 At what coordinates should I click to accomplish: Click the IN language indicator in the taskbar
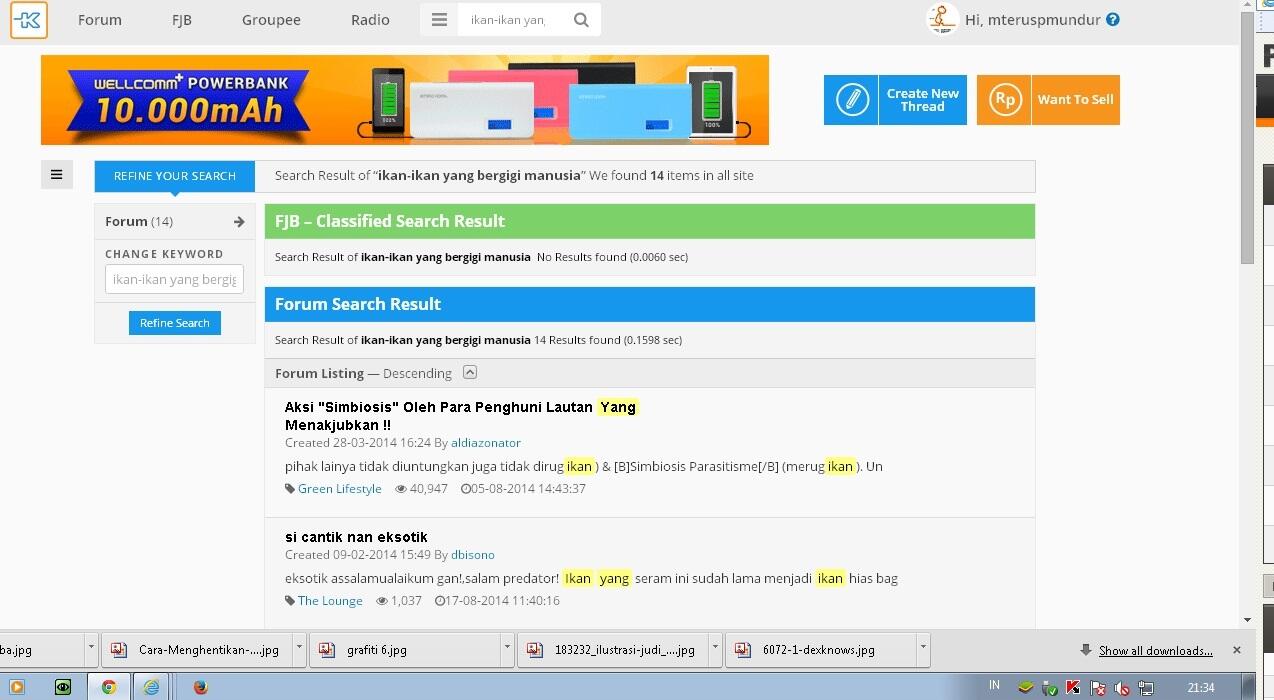click(994, 686)
